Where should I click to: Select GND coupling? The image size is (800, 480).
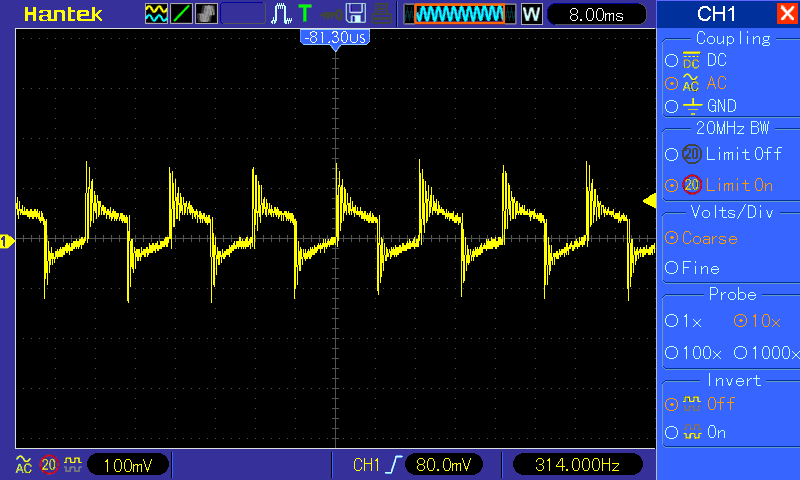tap(701, 106)
